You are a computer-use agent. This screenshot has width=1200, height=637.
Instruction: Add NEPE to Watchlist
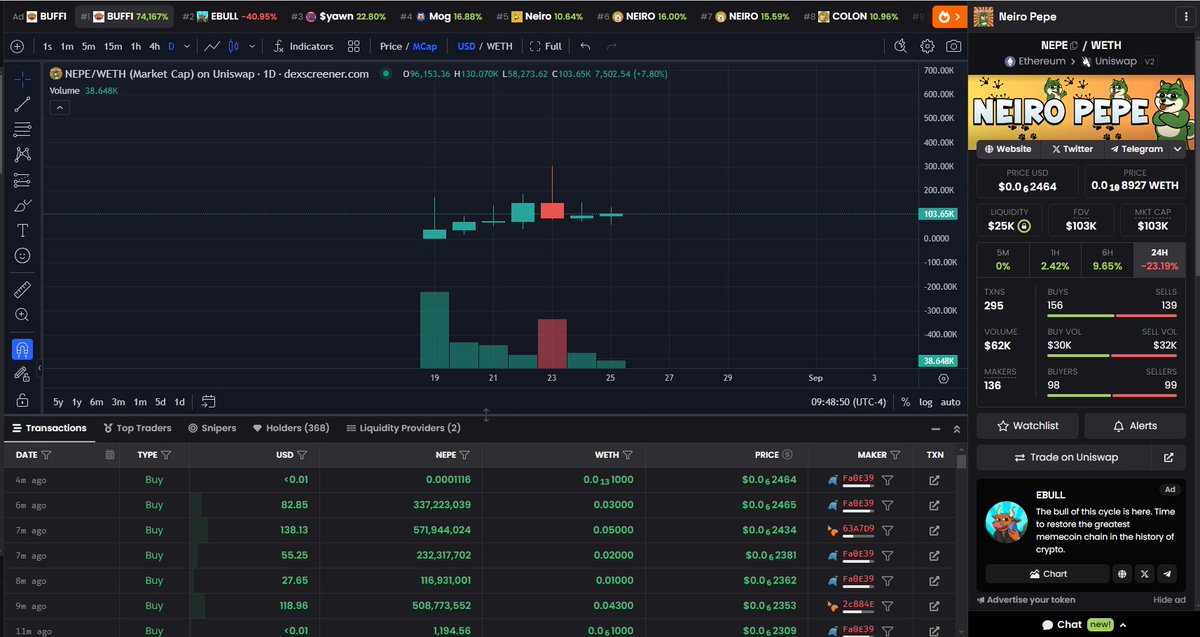click(1028, 426)
